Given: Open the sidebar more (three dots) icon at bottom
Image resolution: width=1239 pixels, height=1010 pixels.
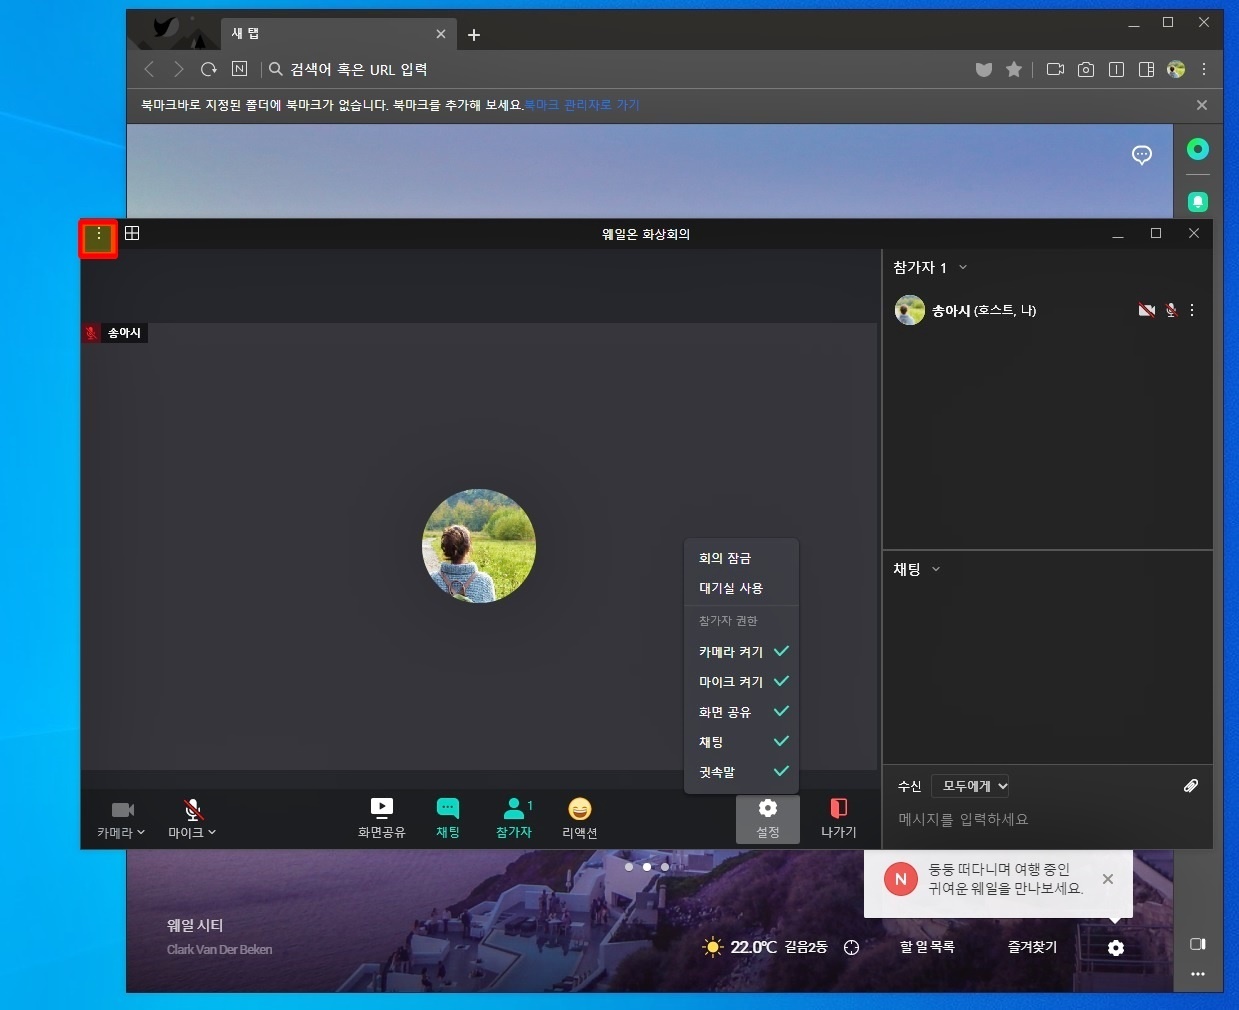Looking at the screenshot, I should (1198, 974).
